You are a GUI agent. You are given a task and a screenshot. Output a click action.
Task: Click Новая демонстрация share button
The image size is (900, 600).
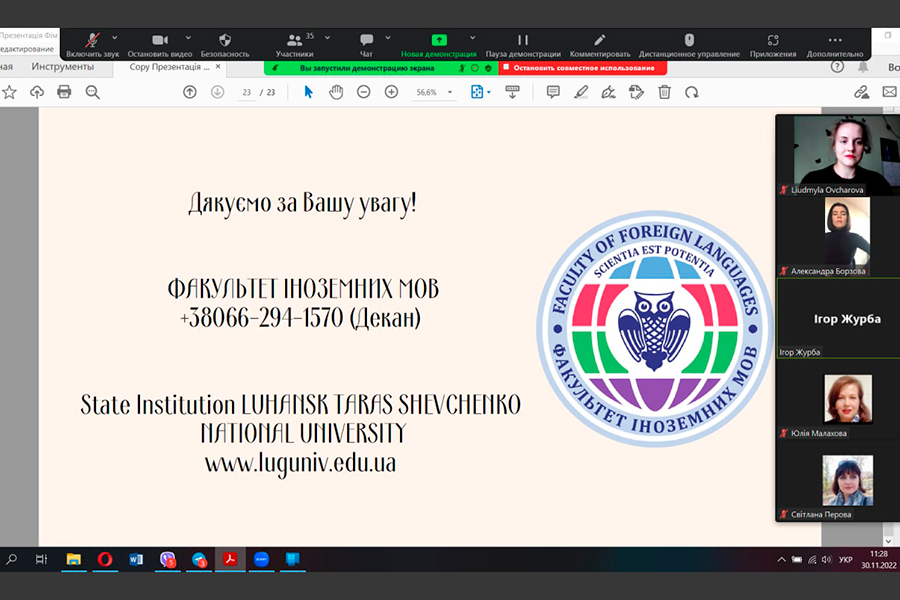(x=439, y=42)
